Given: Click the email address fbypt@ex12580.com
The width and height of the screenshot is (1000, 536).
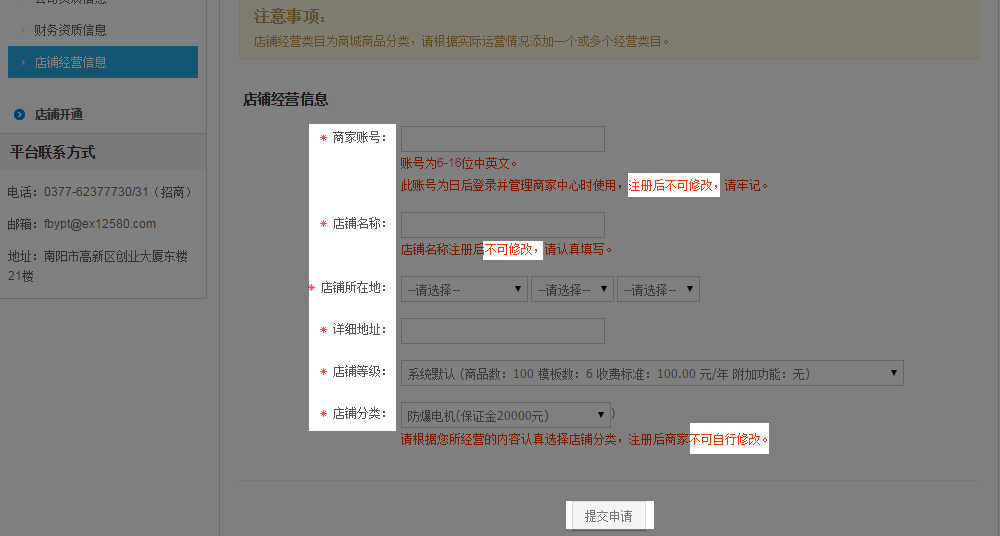Looking at the screenshot, I should point(100,224).
